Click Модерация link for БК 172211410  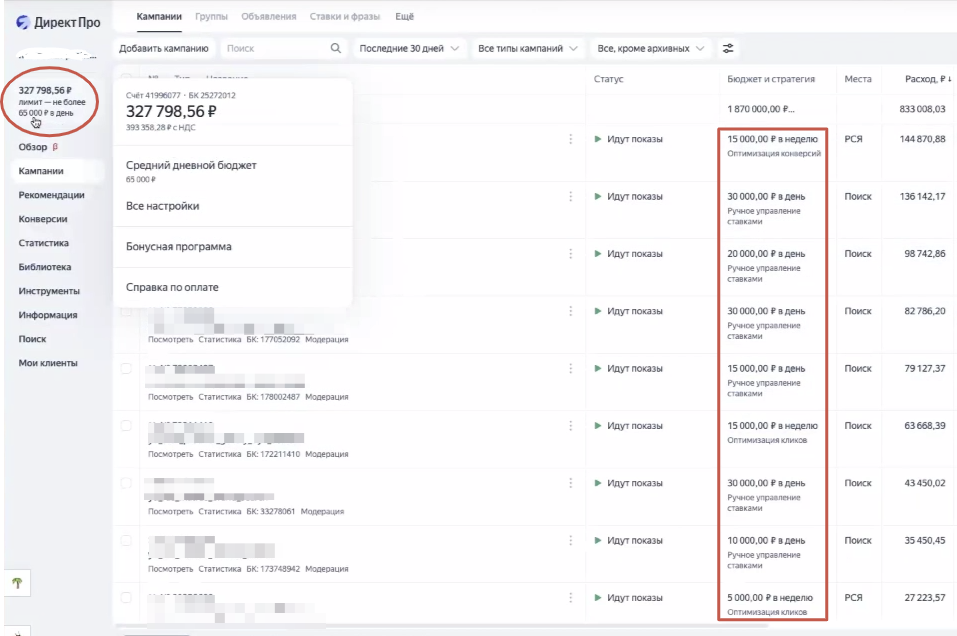(x=327, y=454)
